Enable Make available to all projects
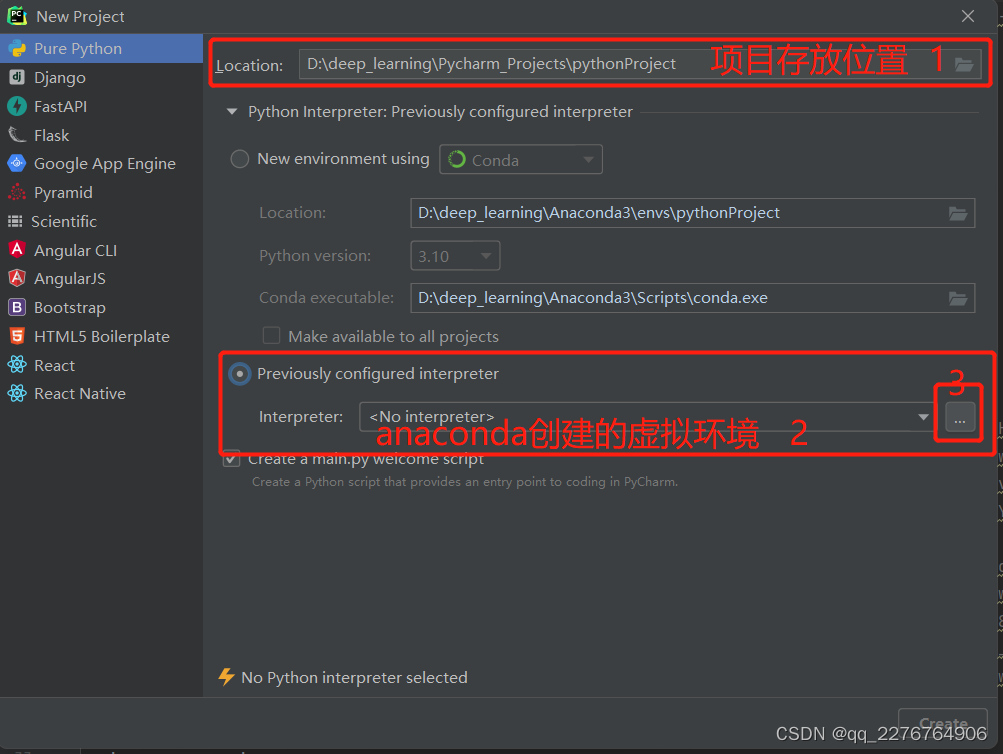The image size is (1003, 754). coord(272,336)
